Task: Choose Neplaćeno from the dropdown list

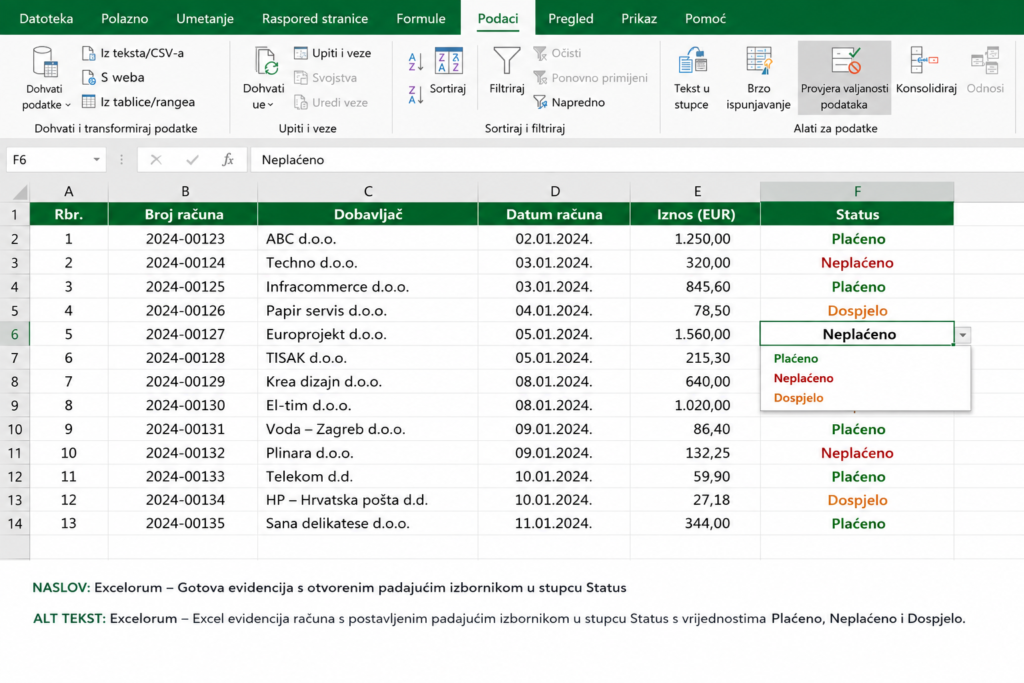Action: pyautogui.click(x=803, y=378)
